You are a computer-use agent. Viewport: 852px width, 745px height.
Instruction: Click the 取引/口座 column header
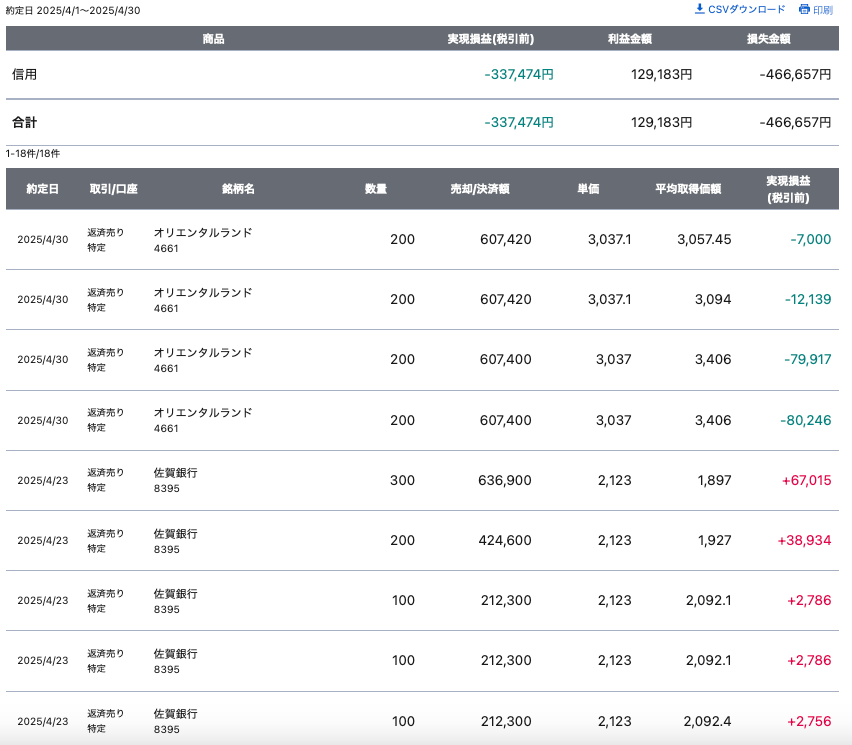click(113, 189)
